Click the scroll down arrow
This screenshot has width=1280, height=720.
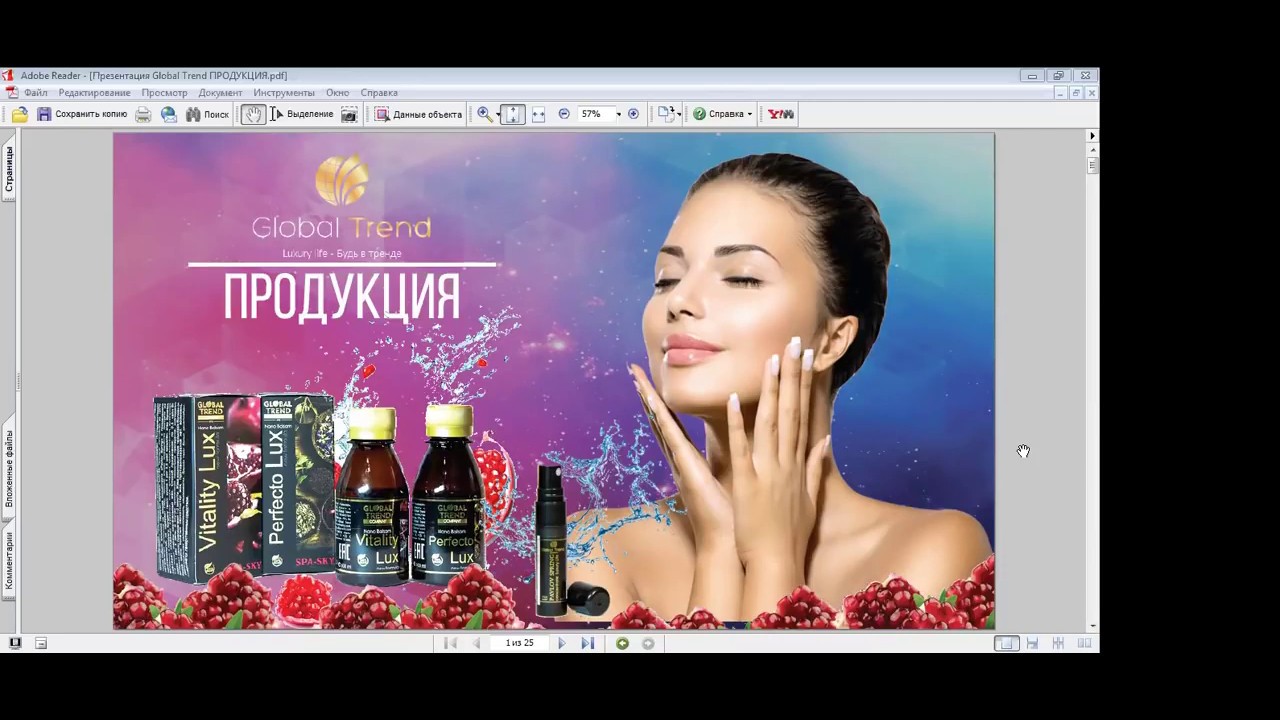pyautogui.click(x=1092, y=625)
